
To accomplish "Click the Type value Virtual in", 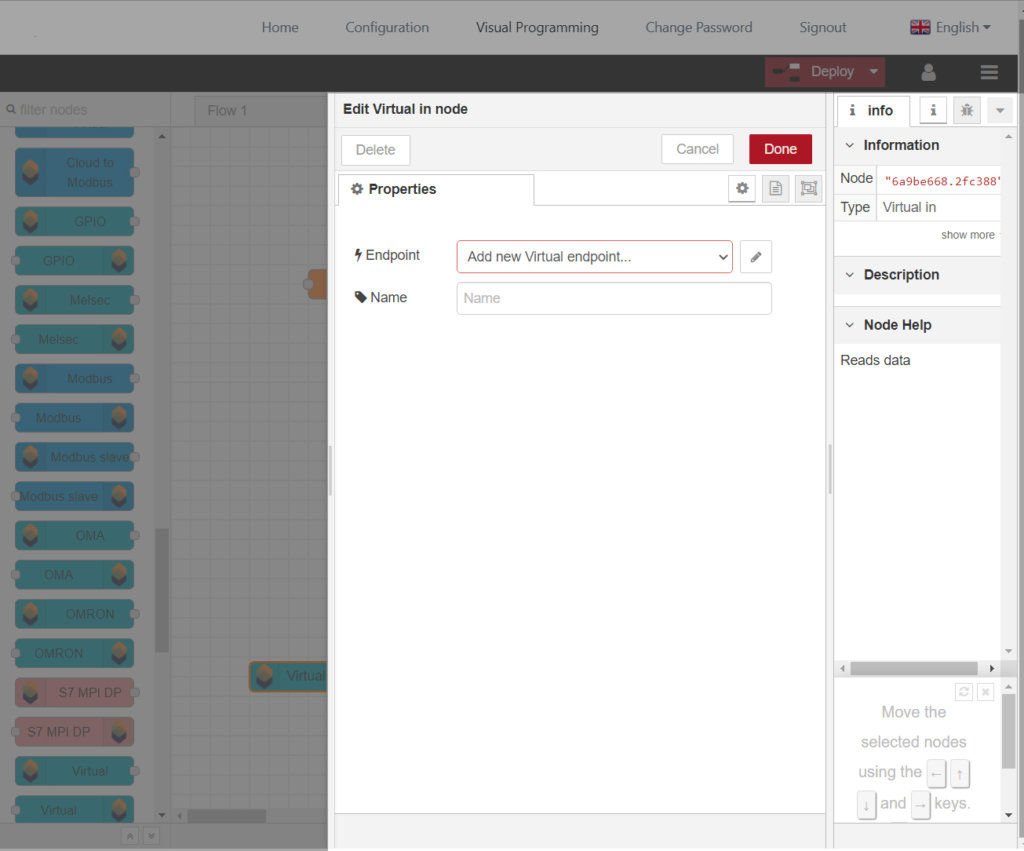I will (909, 207).
